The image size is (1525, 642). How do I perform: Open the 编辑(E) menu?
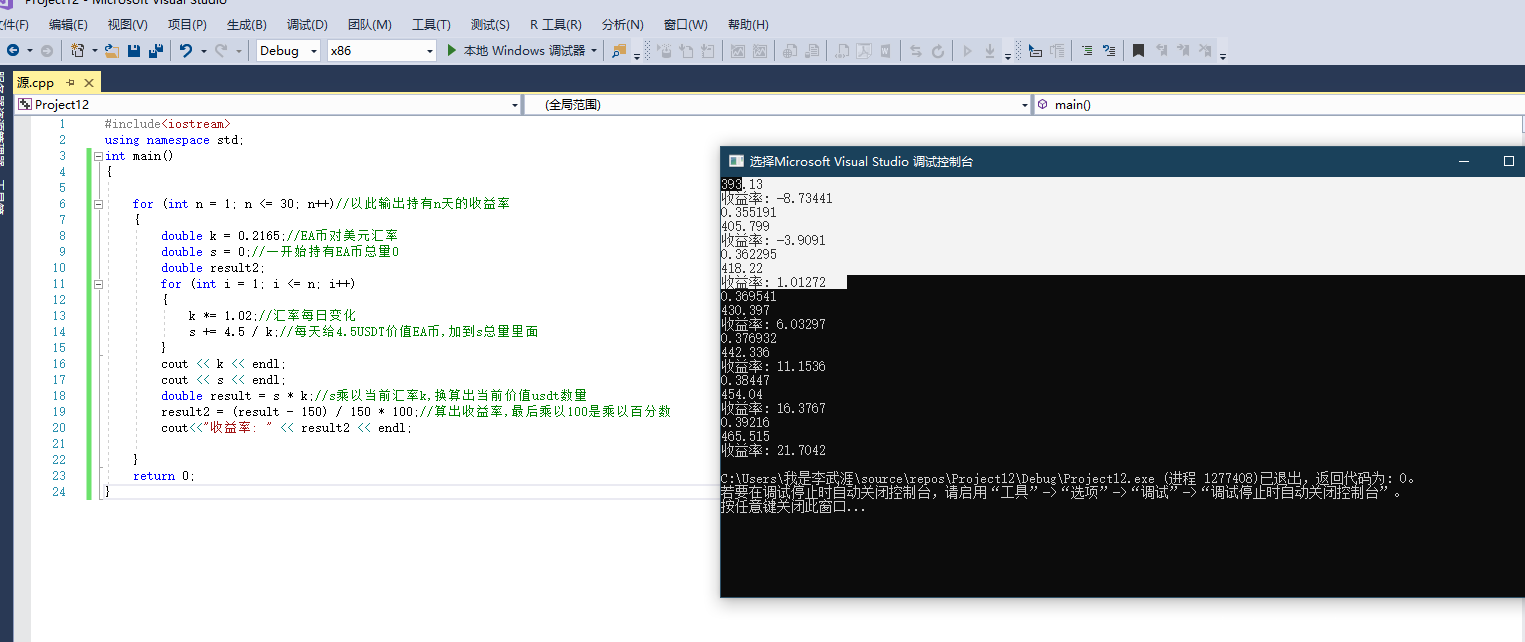click(x=68, y=24)
